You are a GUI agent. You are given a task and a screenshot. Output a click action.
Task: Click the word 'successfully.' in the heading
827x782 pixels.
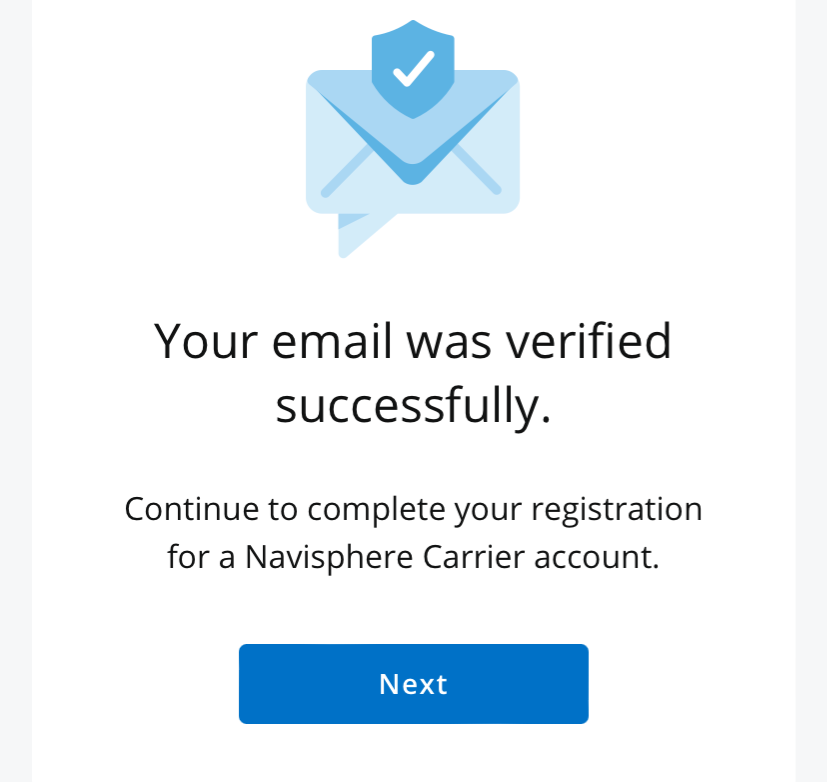413,406
